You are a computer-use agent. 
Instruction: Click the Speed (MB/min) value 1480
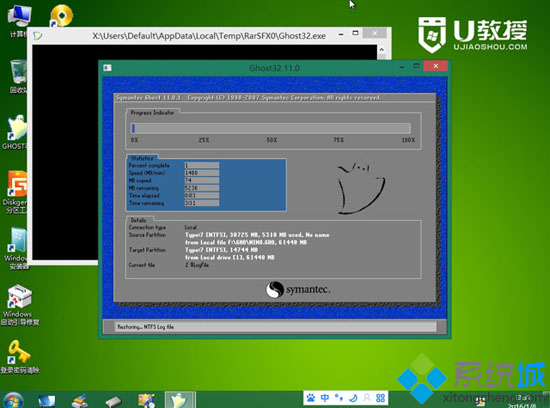pyautogui.click(x=202, y=173)
